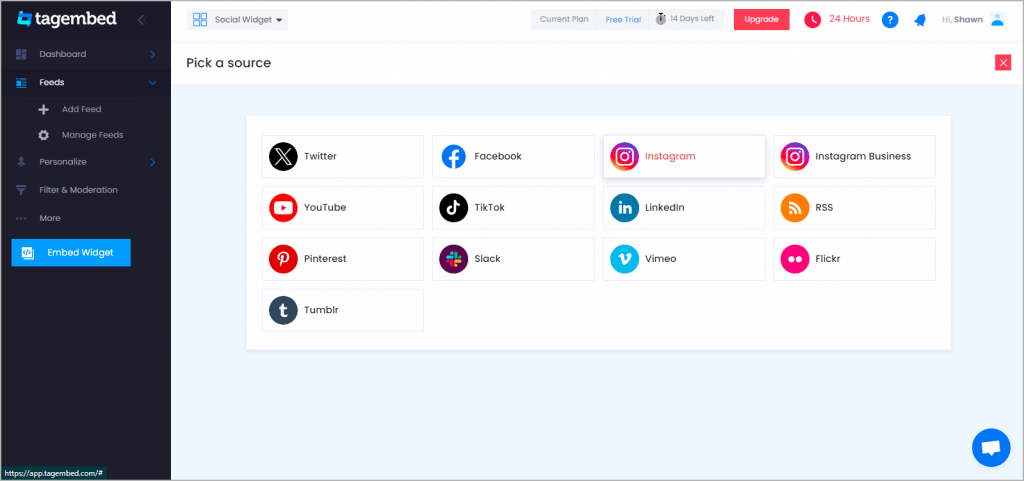The image size is (1024, 481).
Task: Click the Facebook logo icon
Action: coord(453,157)
